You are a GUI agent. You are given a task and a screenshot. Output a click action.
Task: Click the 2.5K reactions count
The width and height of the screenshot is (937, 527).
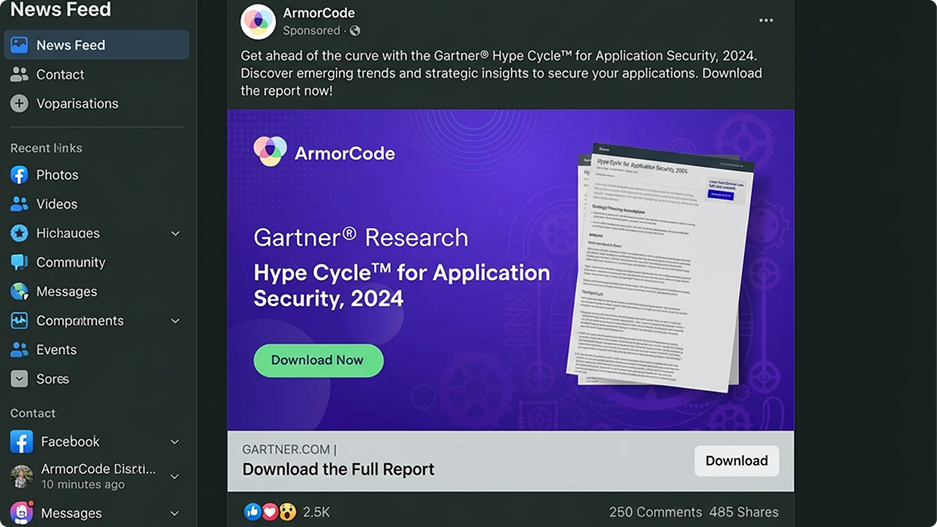point(316,512)
